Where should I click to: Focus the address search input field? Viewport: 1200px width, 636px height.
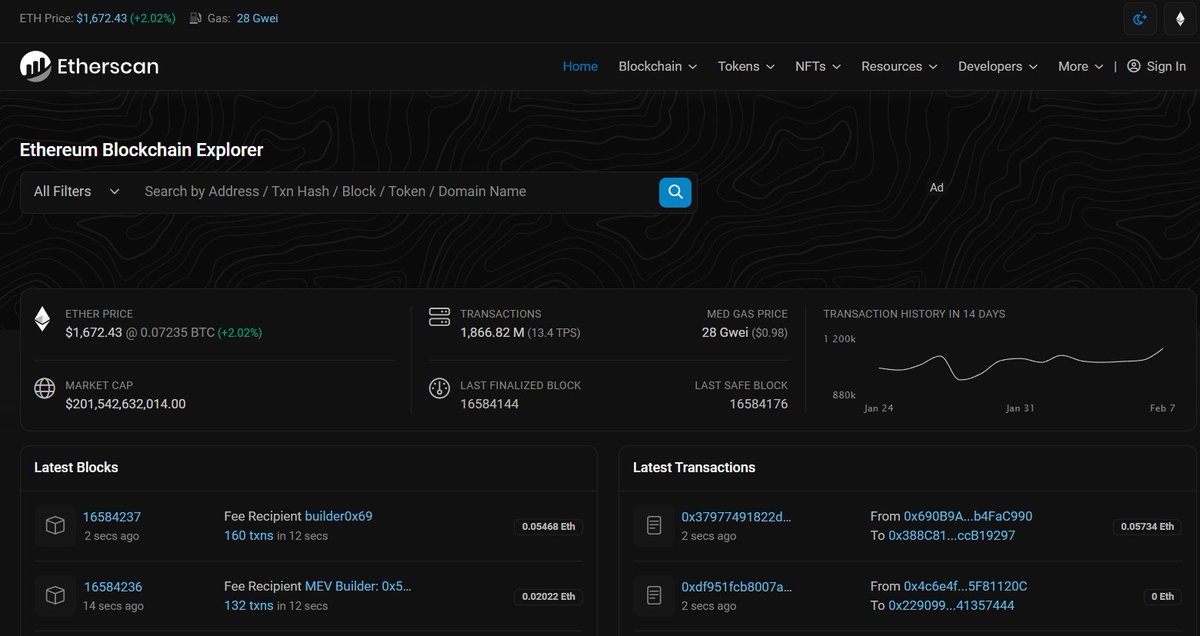click(x=396, y=191)
